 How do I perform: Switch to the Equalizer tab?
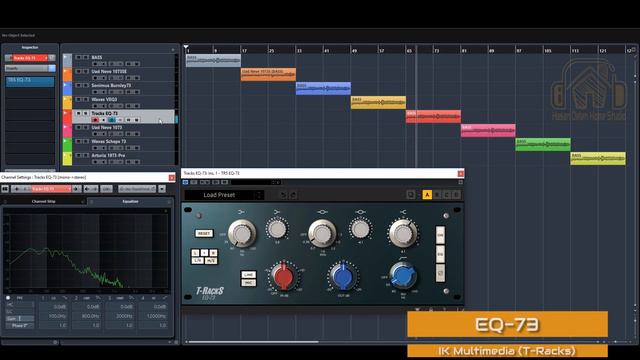pyautogui.click(x=130, y=202)
